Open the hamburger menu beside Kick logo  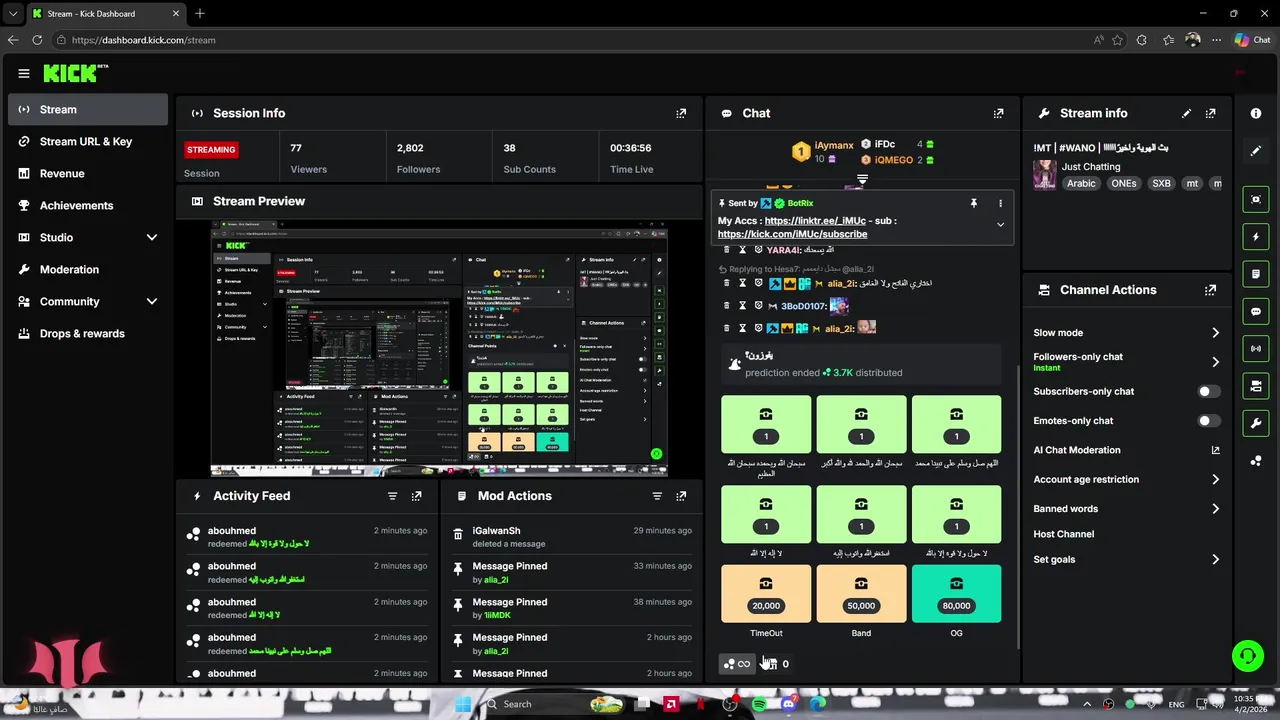[24, 73]
